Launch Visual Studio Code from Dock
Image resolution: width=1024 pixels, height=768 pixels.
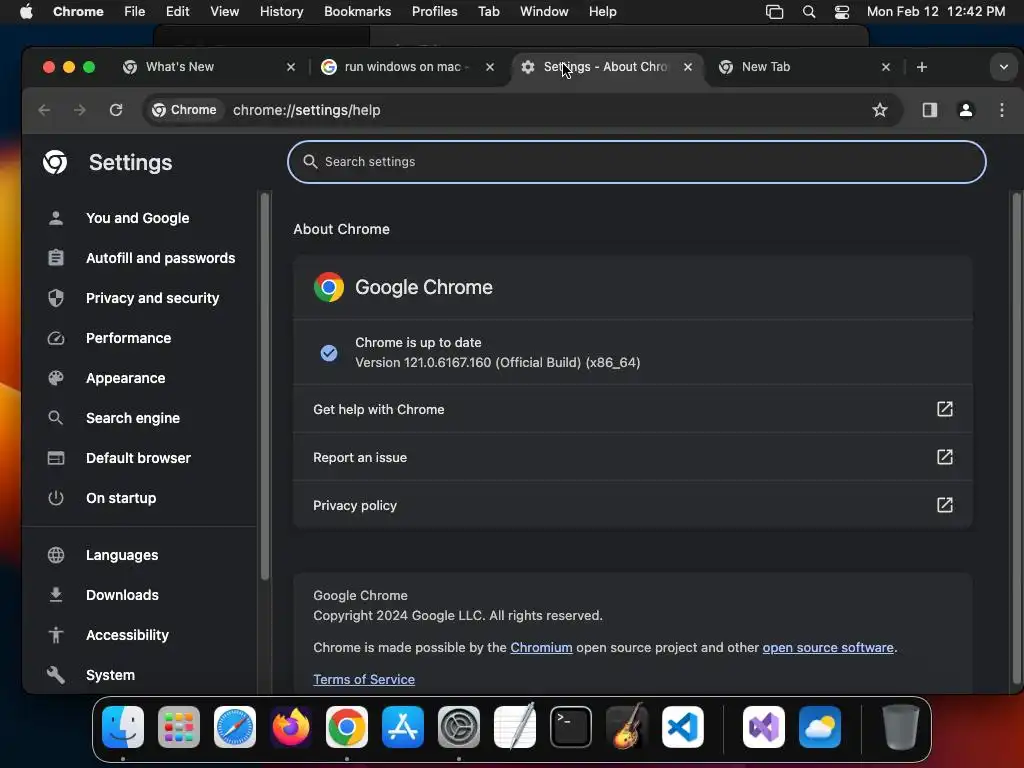682,727
